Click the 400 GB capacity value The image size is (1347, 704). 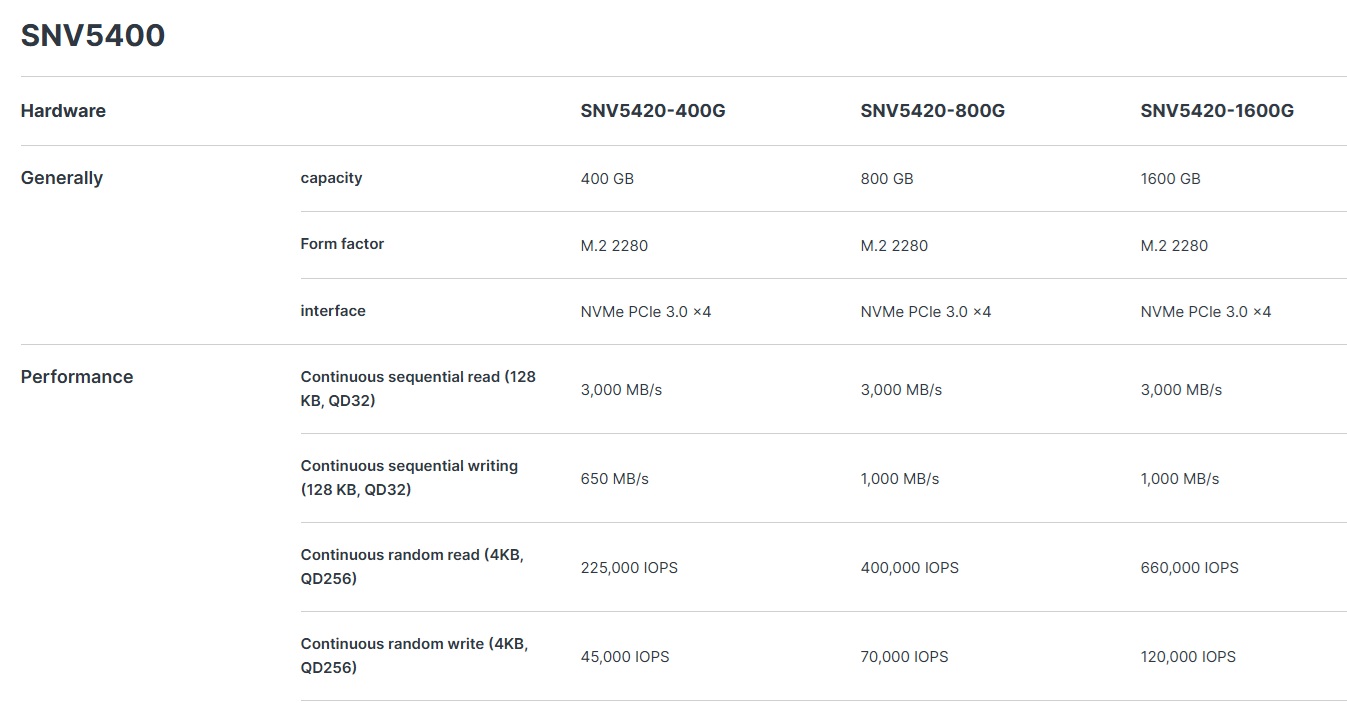[x=607, y=179]
